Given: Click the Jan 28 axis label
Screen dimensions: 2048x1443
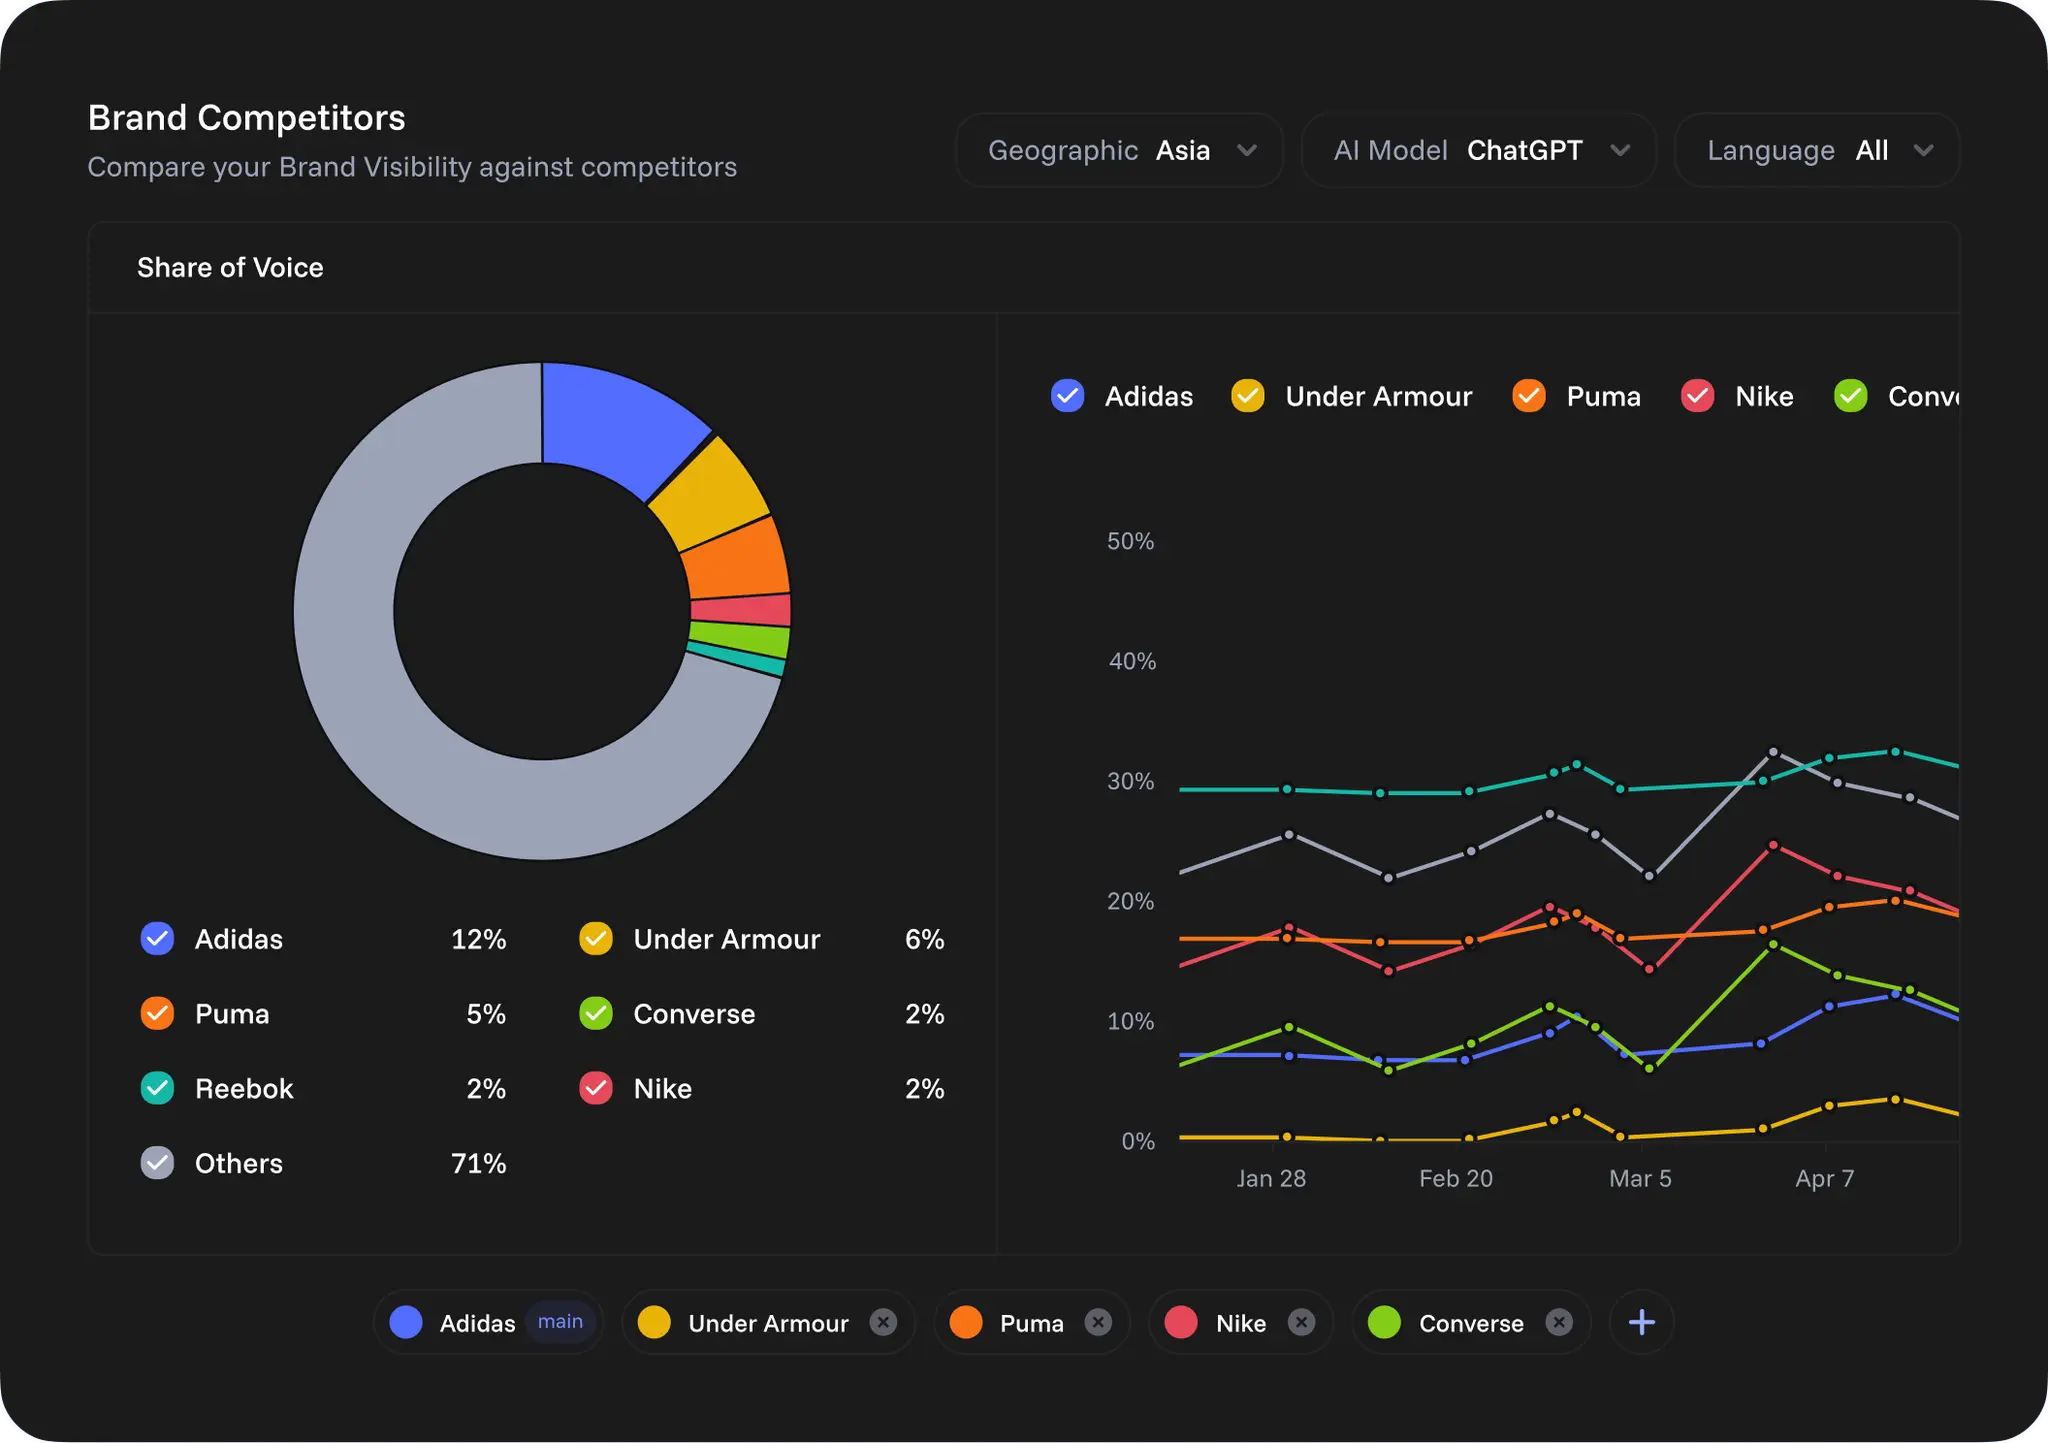Looking at the screenshot, I should coord(1270,1178).
